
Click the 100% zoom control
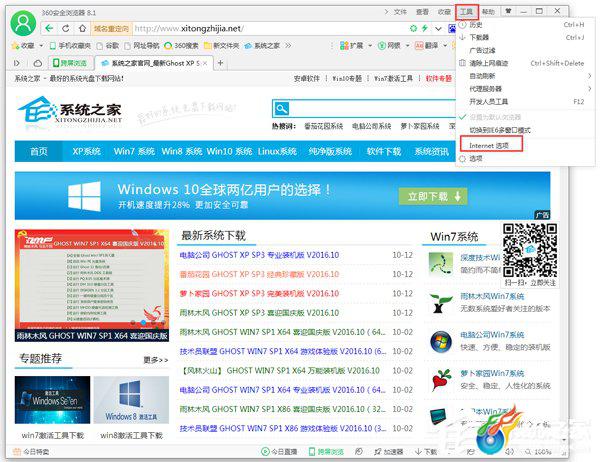(x=539, y=452)
